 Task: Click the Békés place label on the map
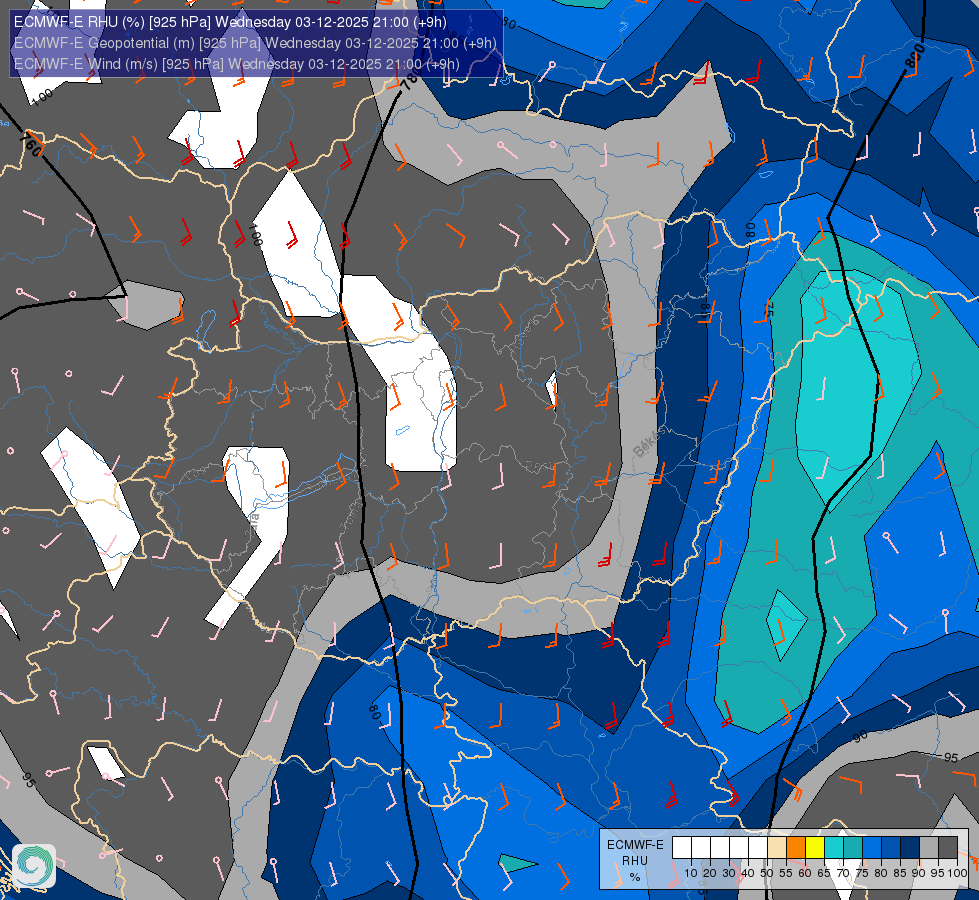pyautogui.click(x=647, y=442)
